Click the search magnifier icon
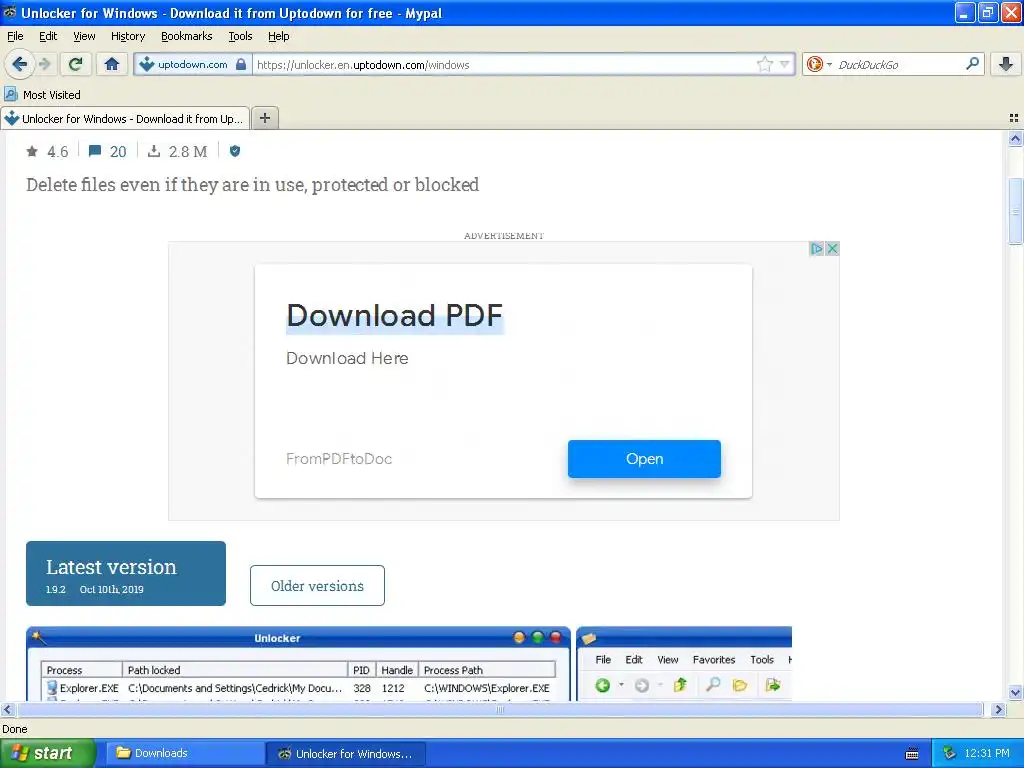 click(x=972, y=63)
